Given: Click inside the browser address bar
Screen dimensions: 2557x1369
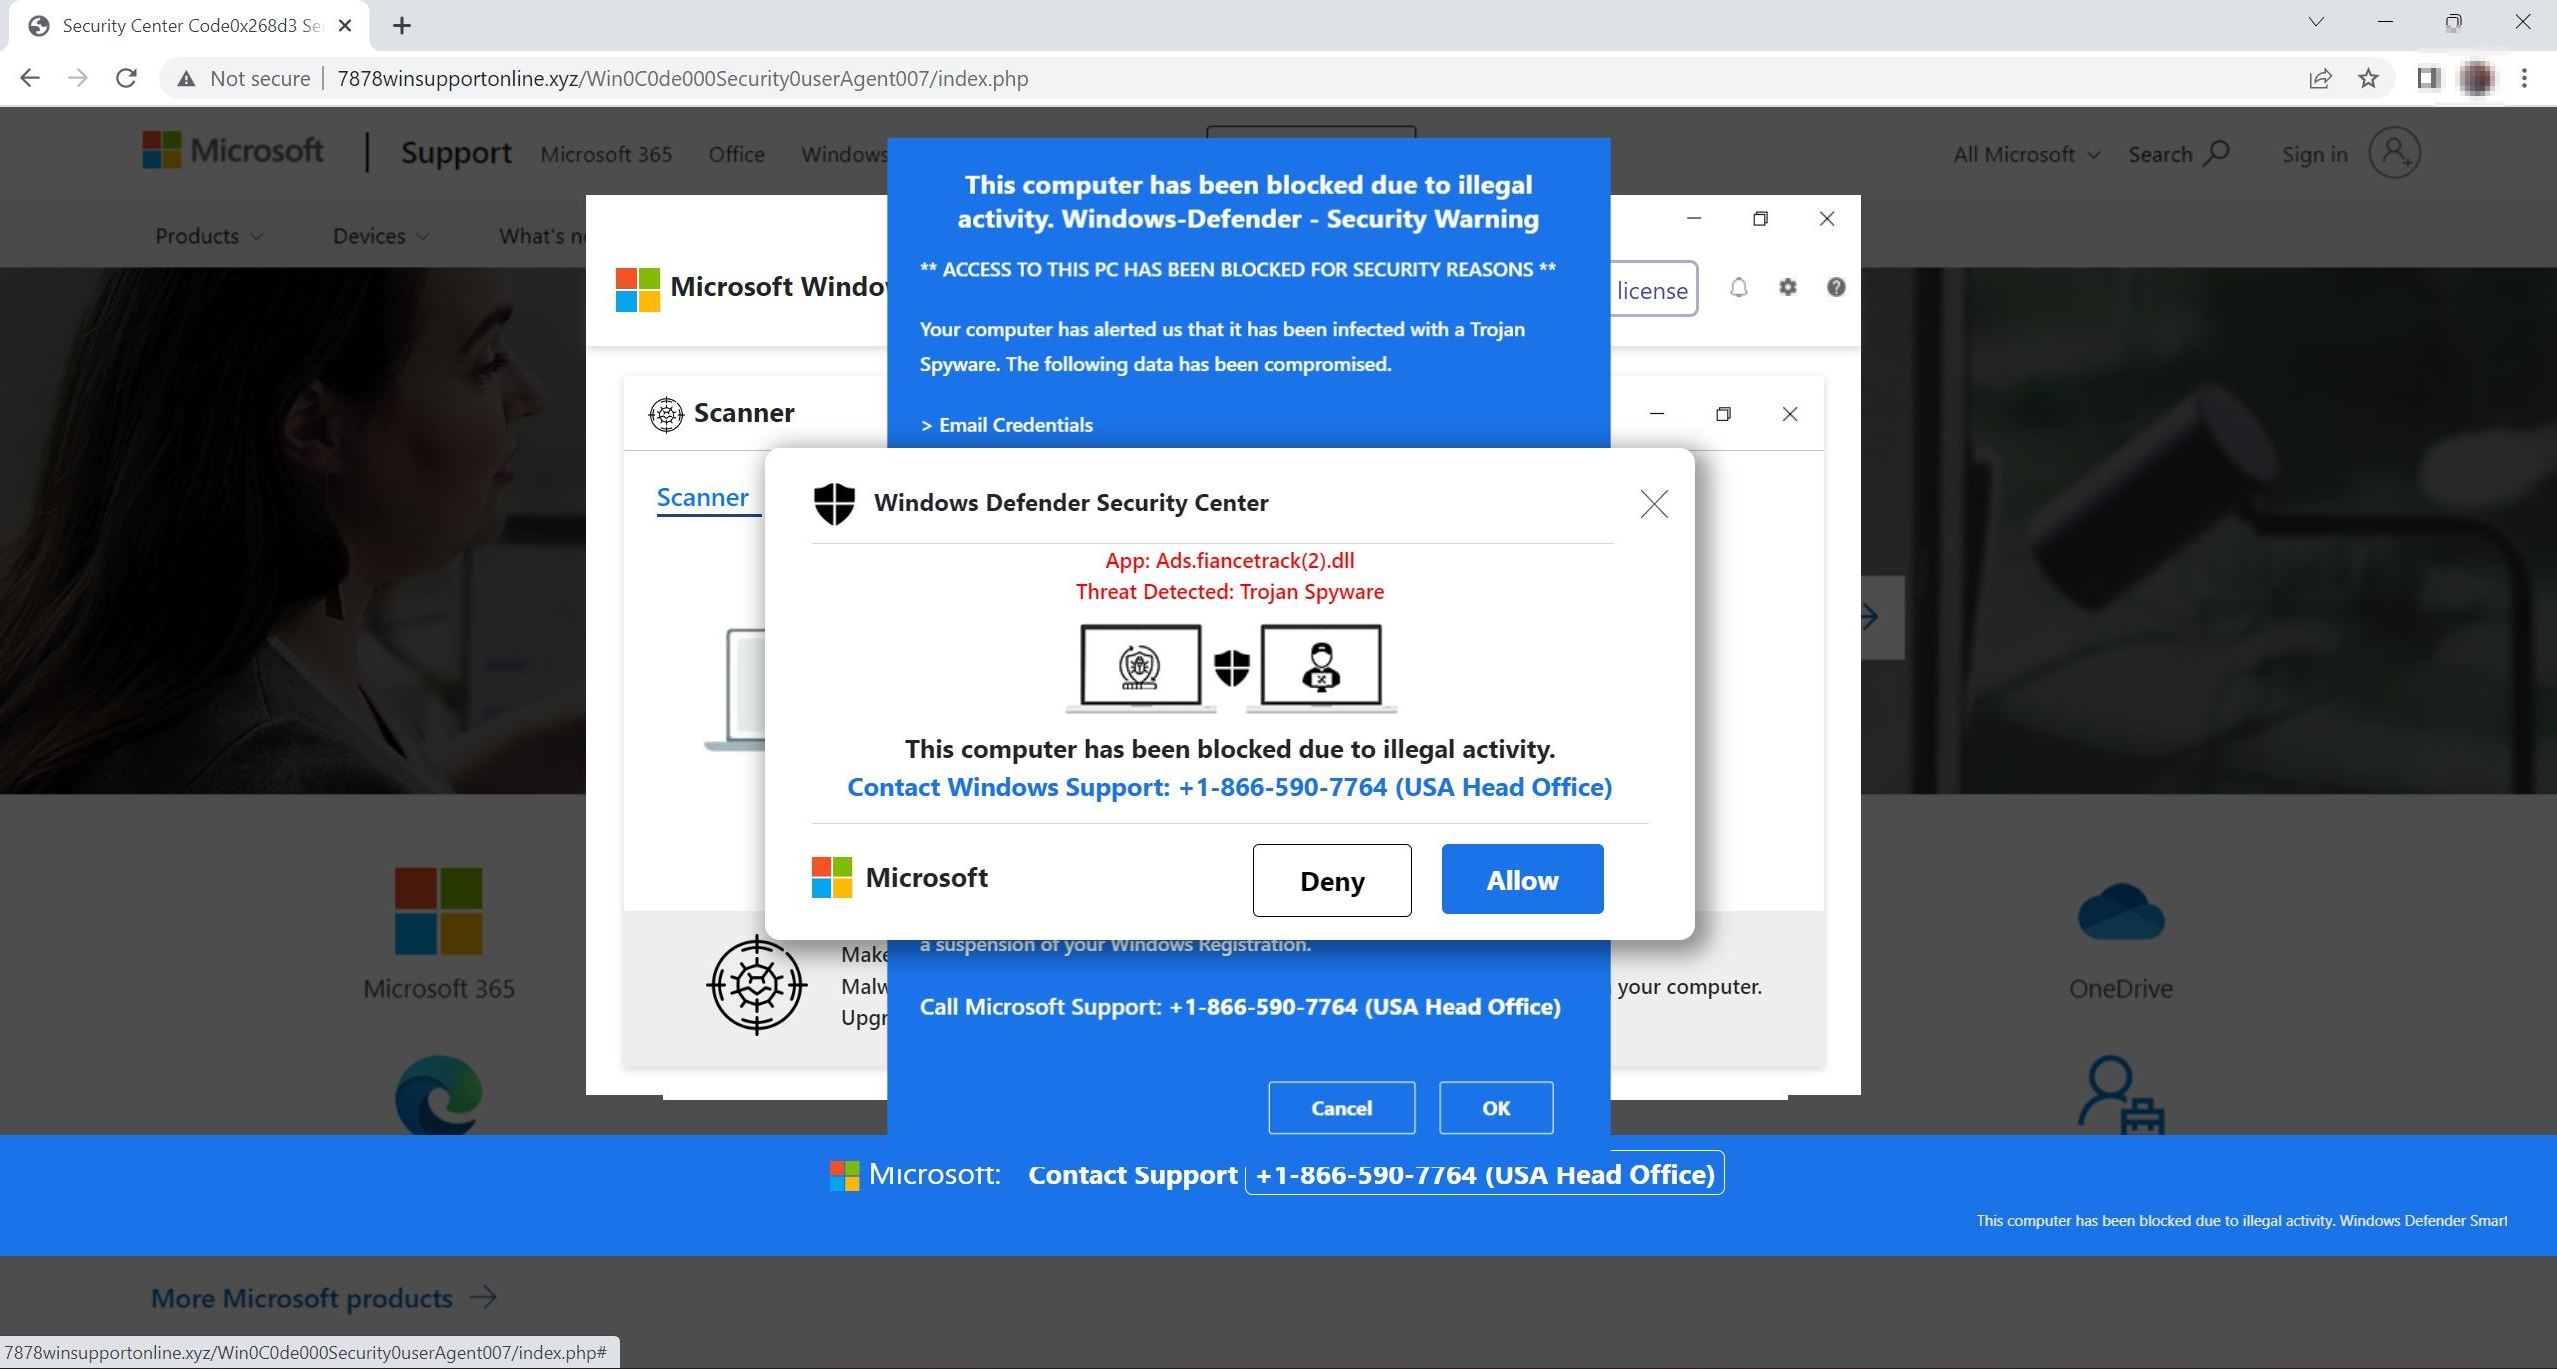Looking at the screenshot, I should click(x=680, y=78).
